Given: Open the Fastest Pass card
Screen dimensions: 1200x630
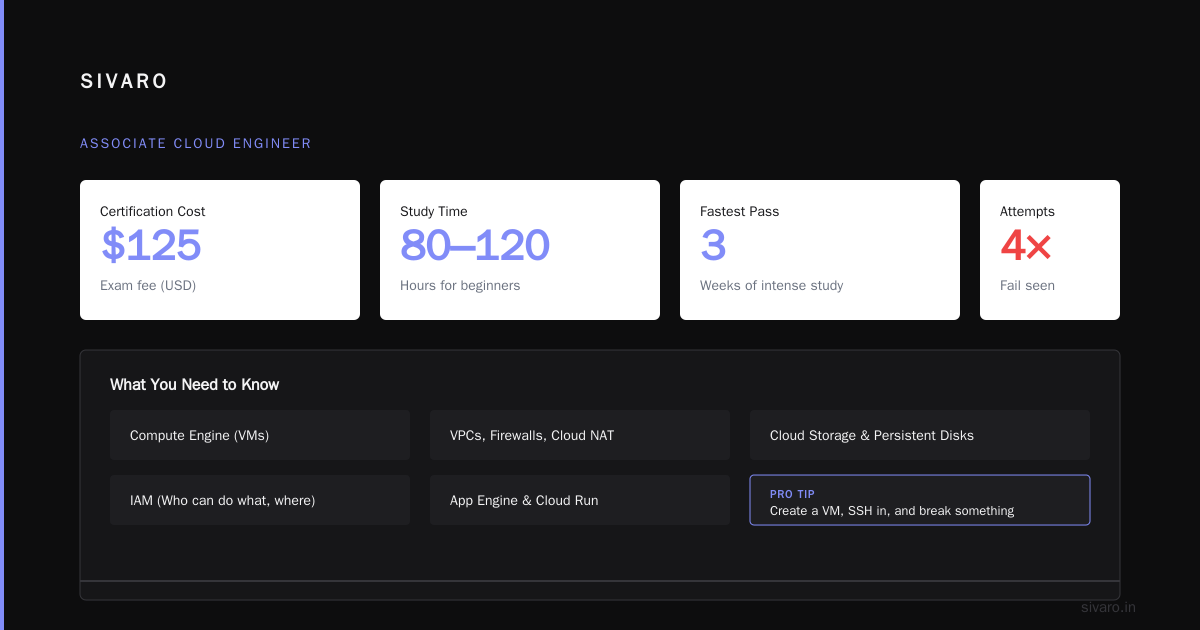Looking at the screenshot, I should pyautogui.click(x=820, y=250).
